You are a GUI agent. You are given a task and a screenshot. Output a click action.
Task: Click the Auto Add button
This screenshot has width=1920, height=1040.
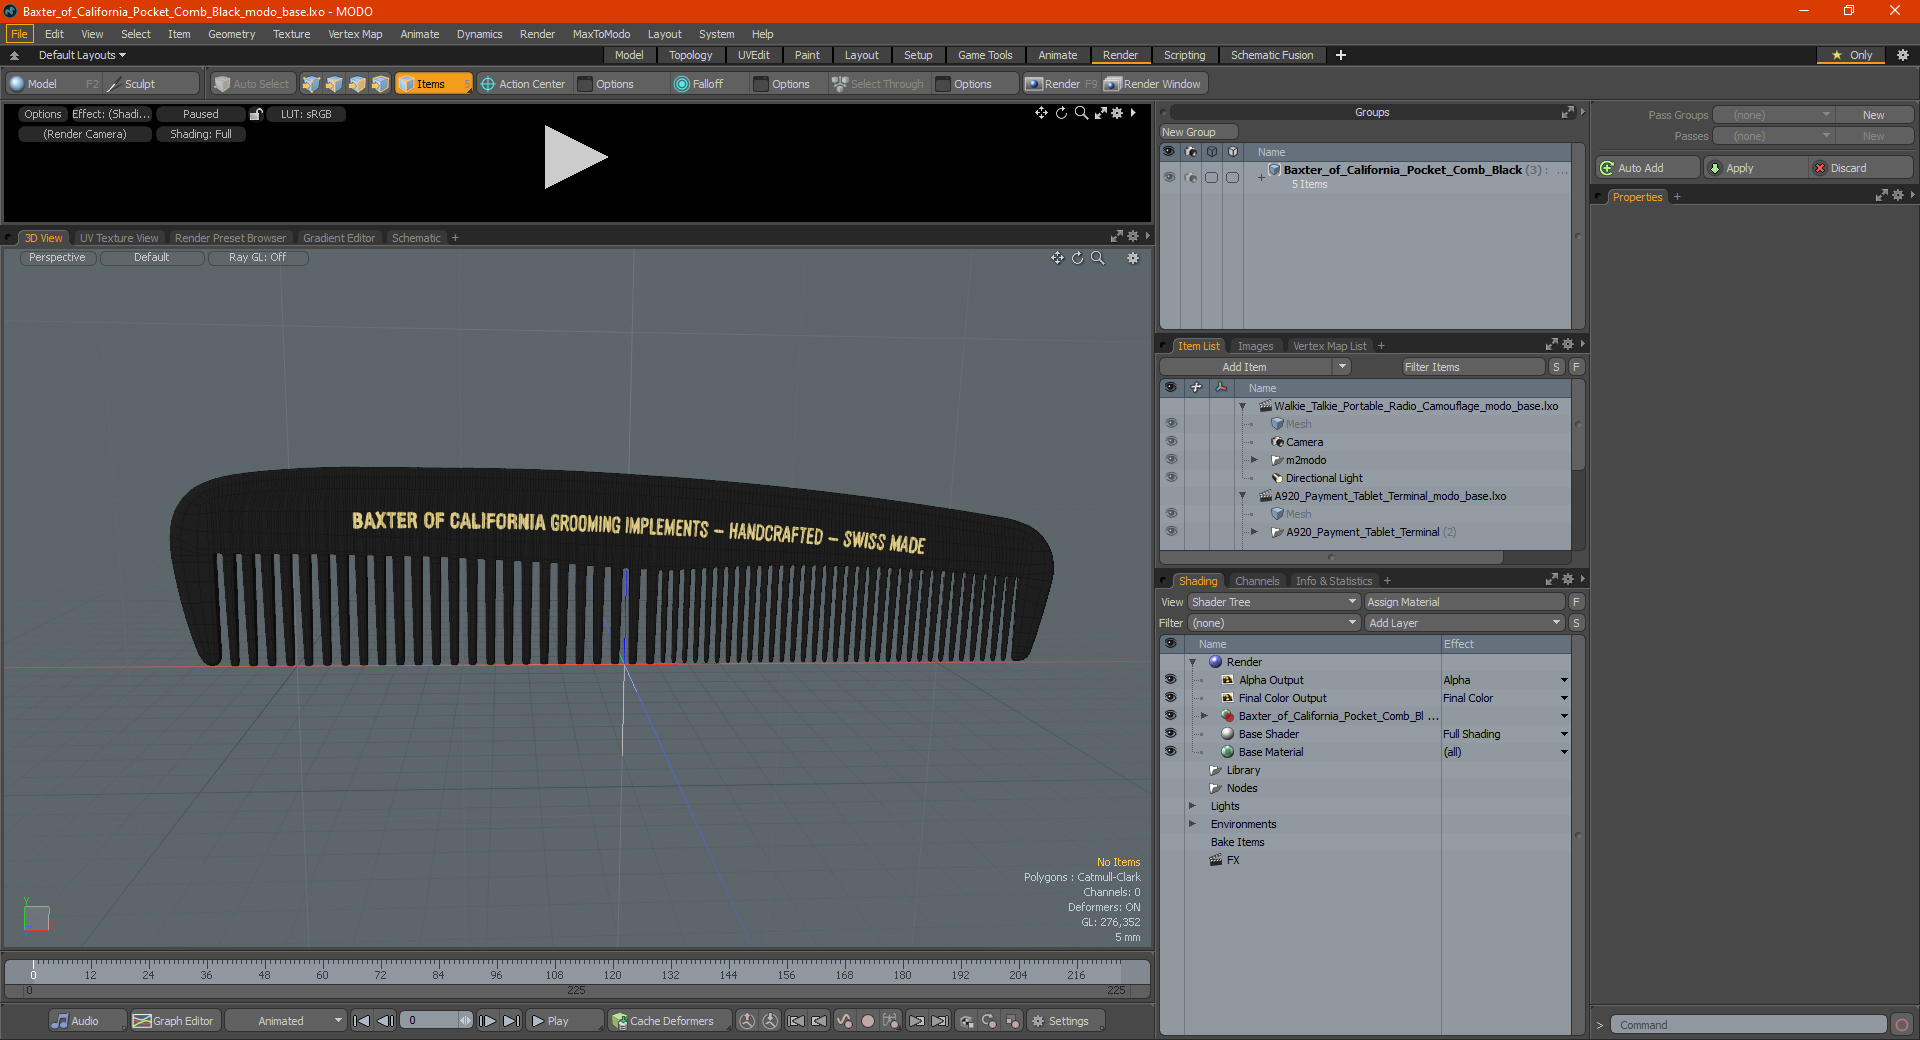[1648, 168]
